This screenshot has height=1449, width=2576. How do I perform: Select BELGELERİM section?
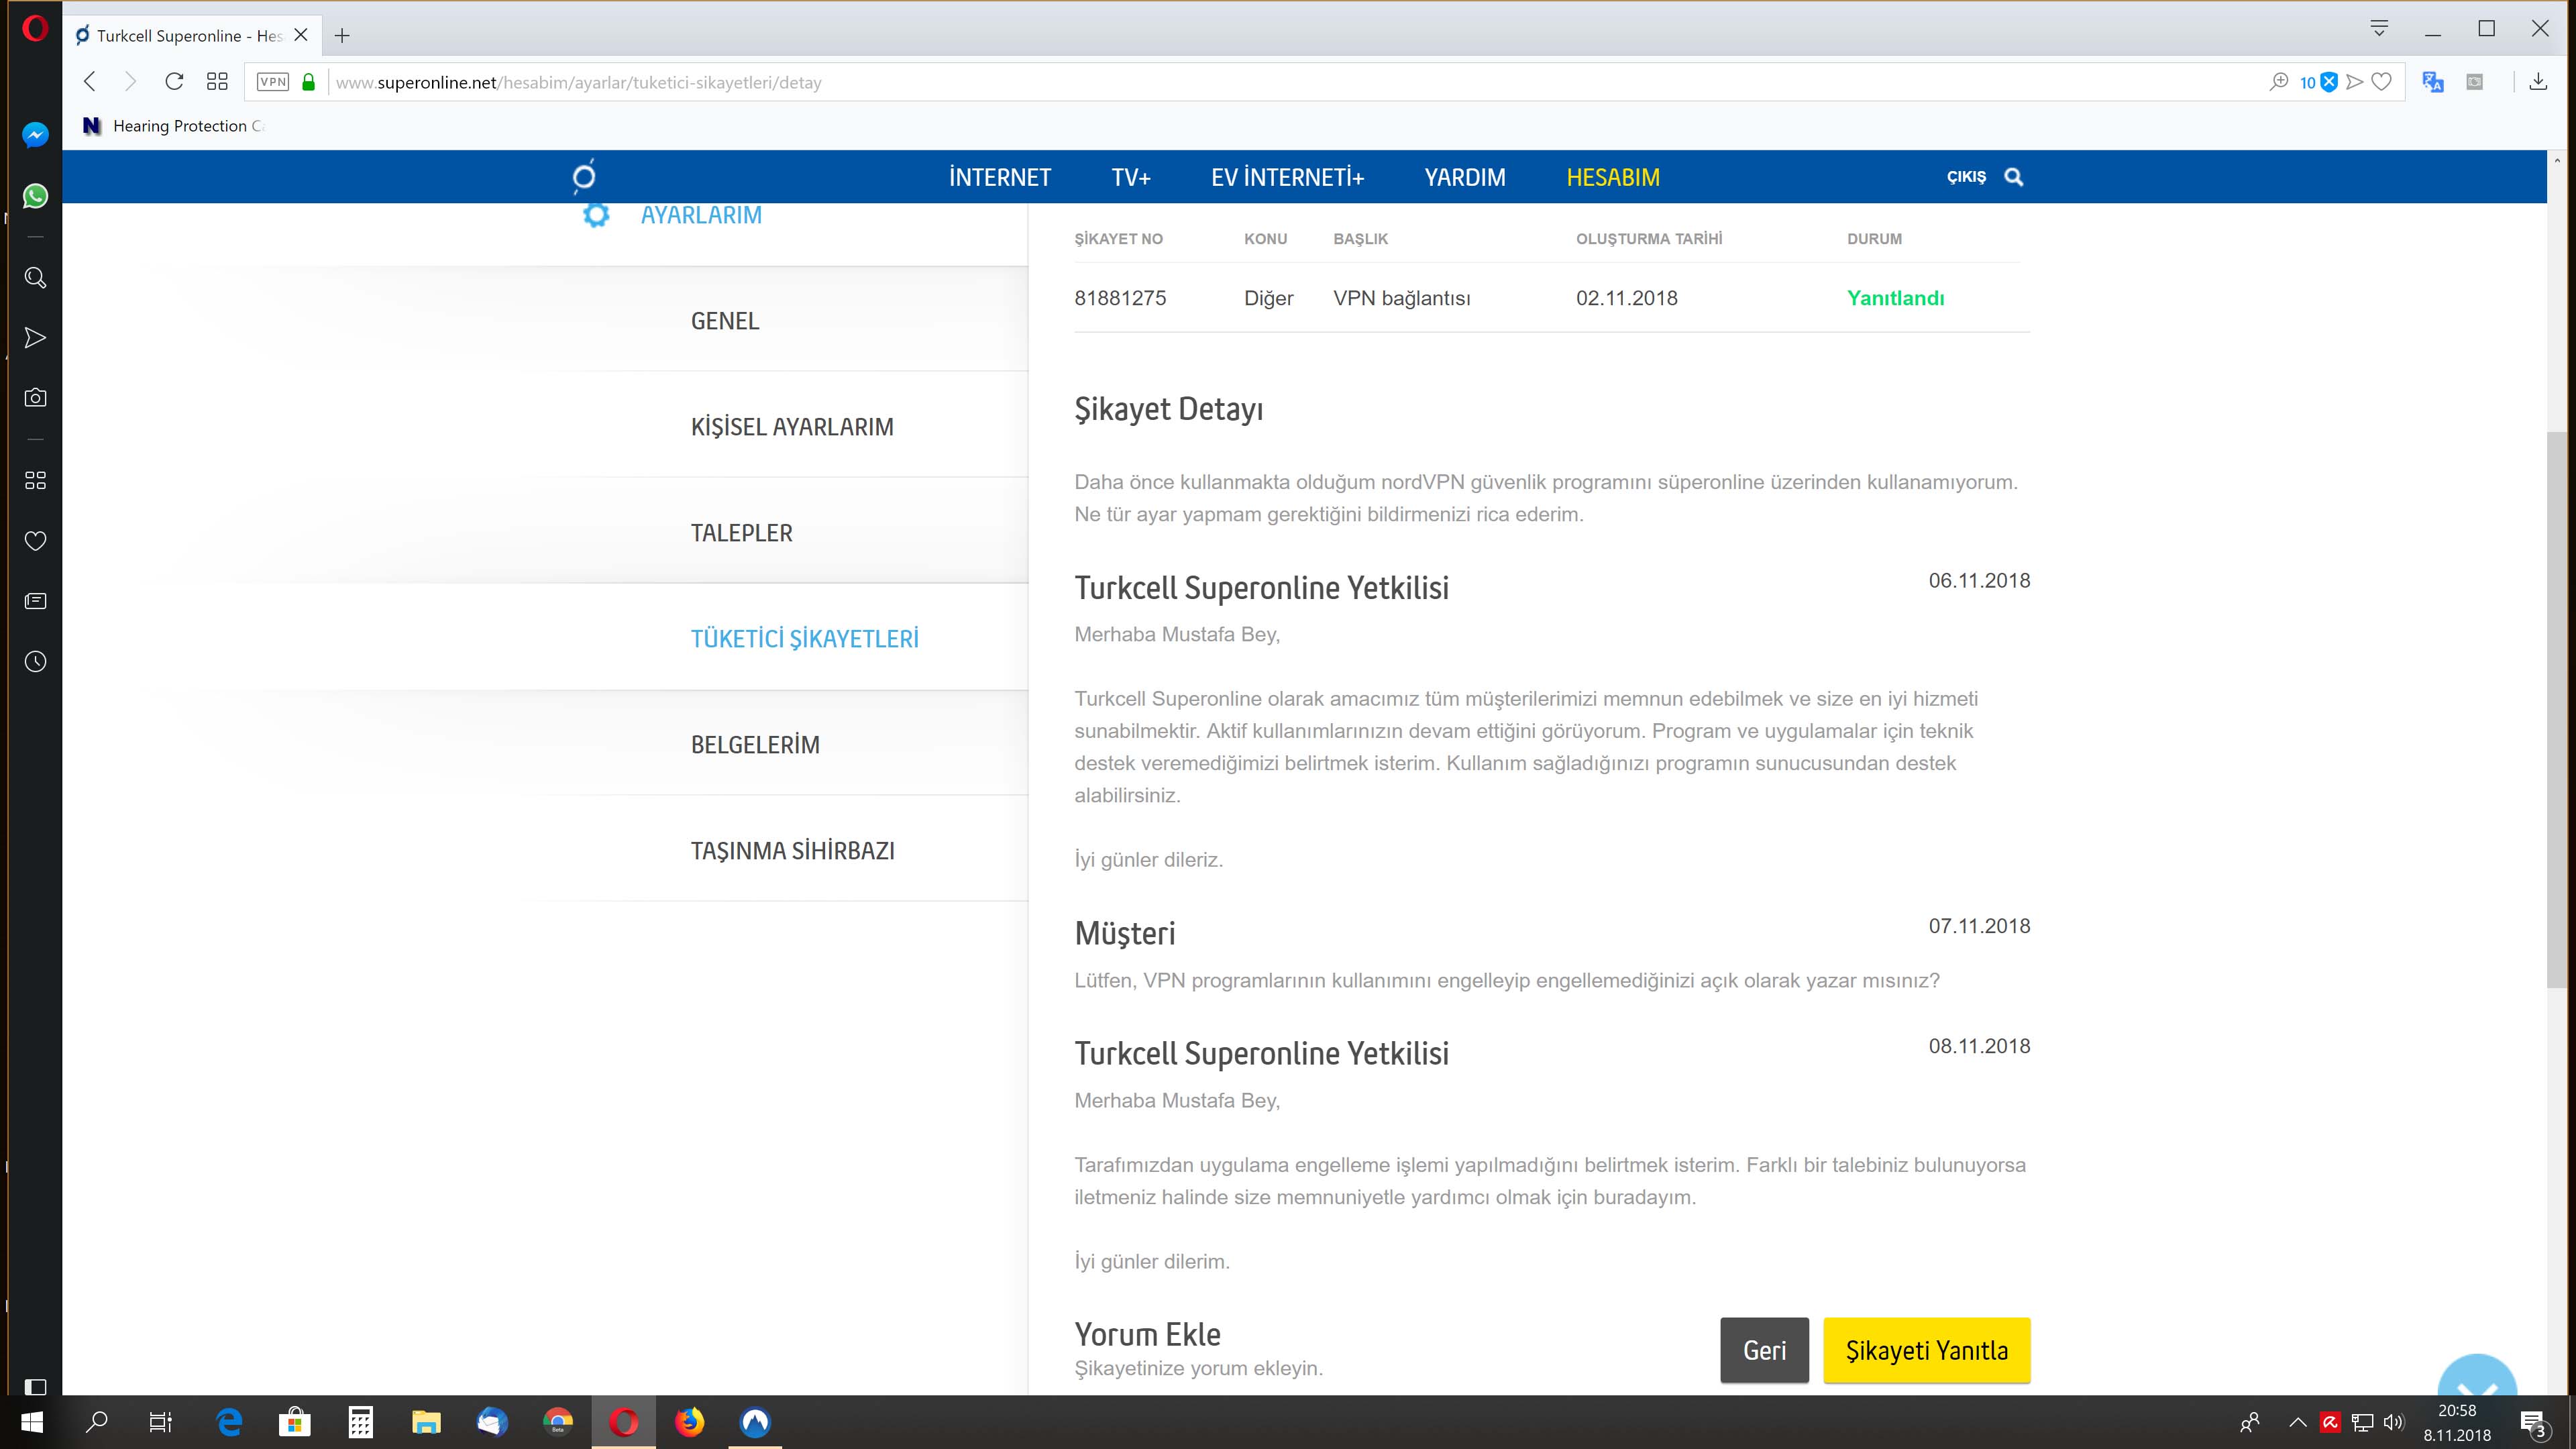[755, 745]
